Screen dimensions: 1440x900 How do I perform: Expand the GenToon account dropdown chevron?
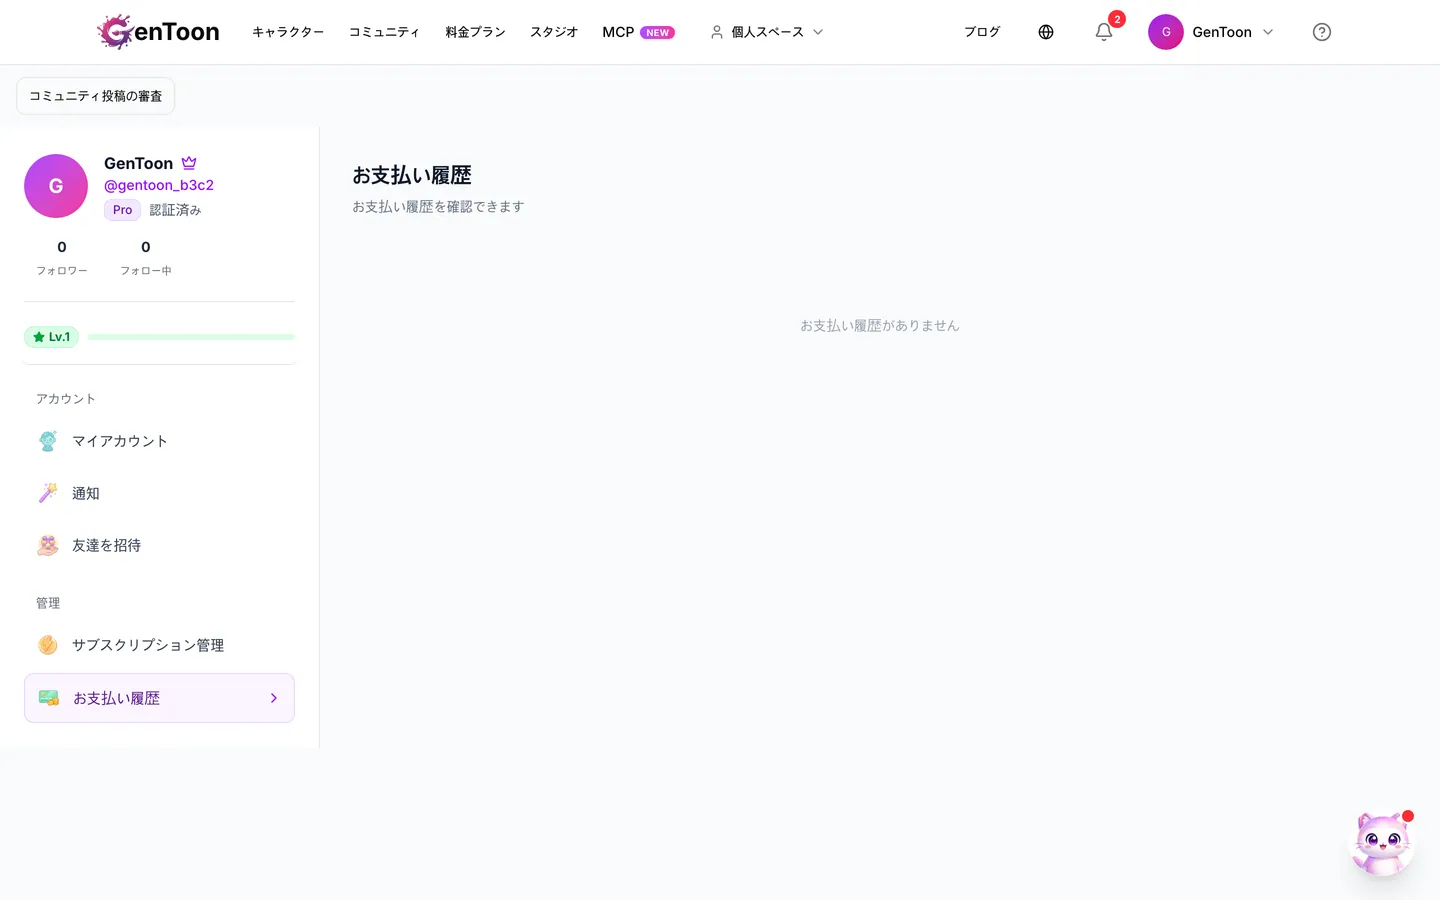(1268, 32)
